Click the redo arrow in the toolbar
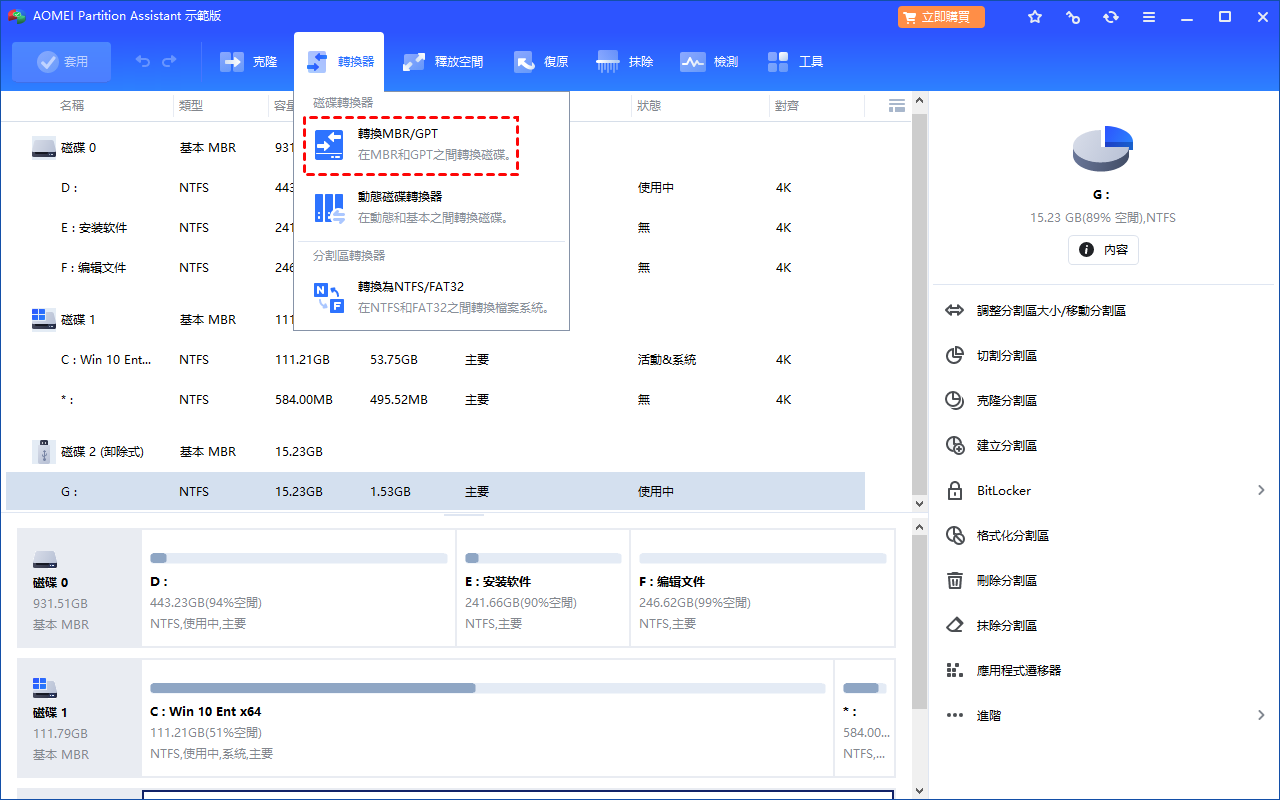This screenshot has height=800, width=1280. [x=169, y=62]
